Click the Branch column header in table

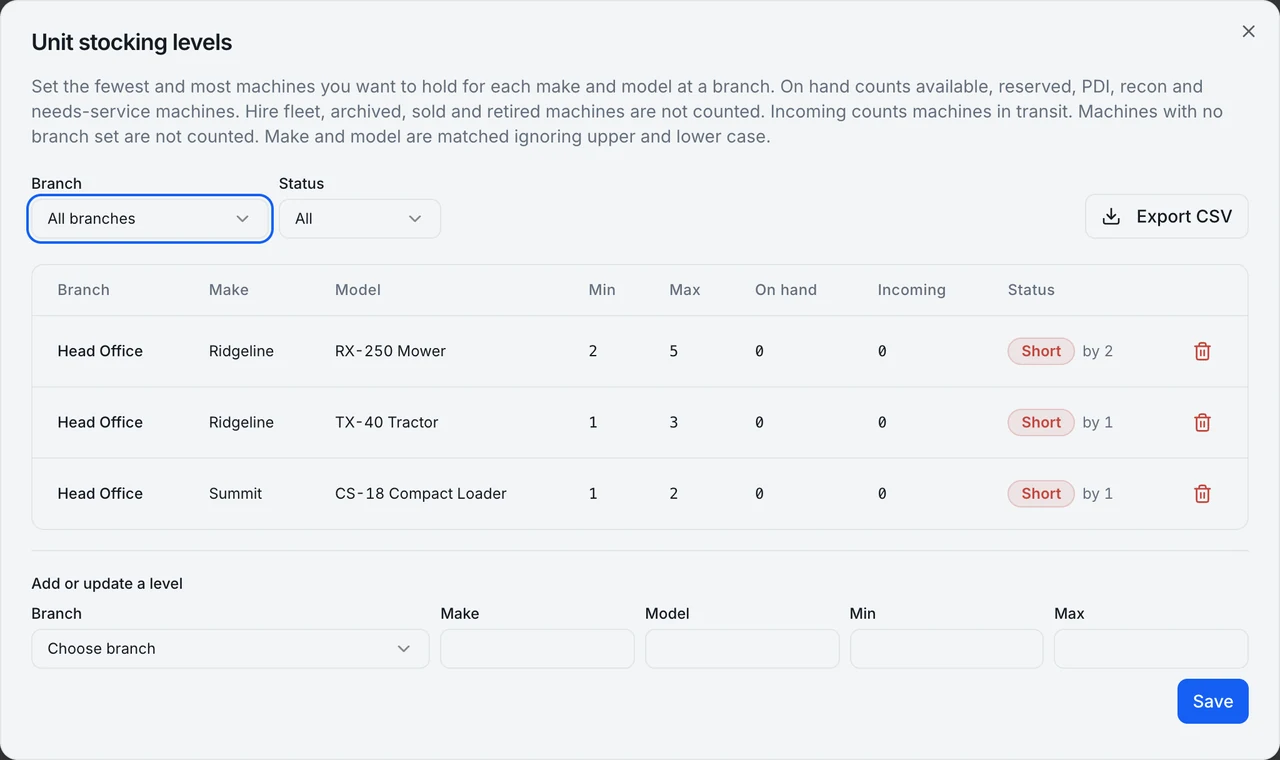tap(83, 290)
